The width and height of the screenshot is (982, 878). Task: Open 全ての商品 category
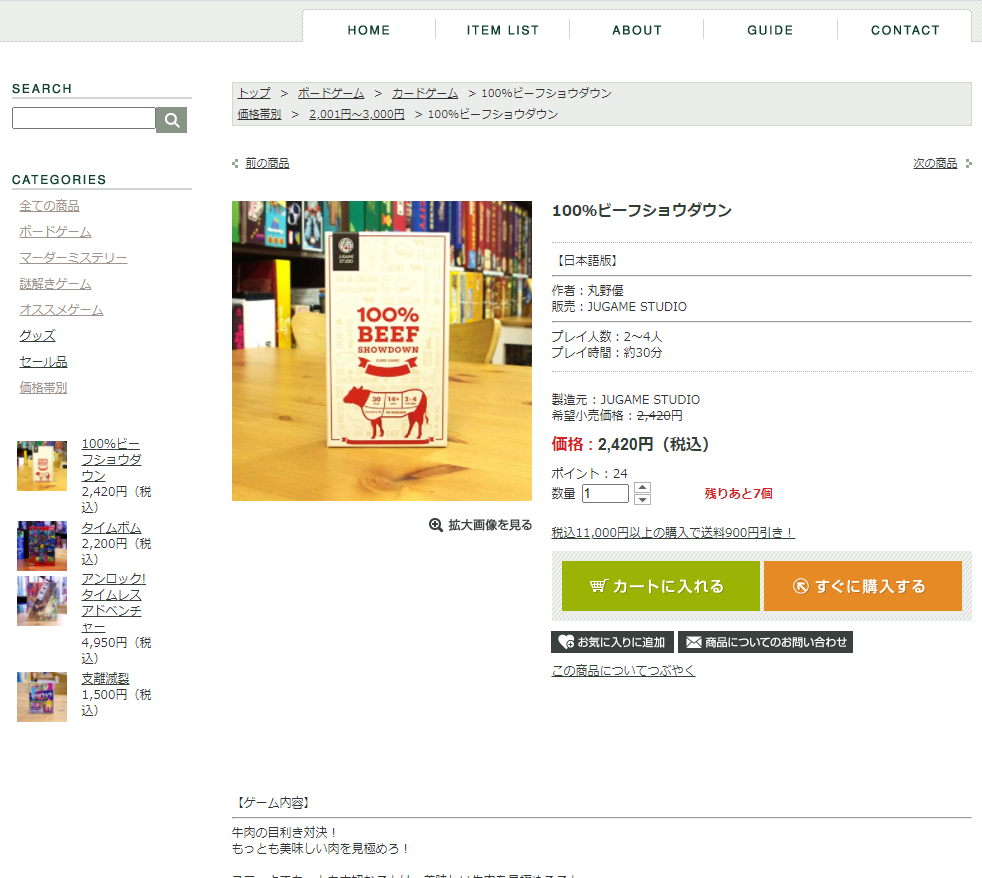coord(49,206)
